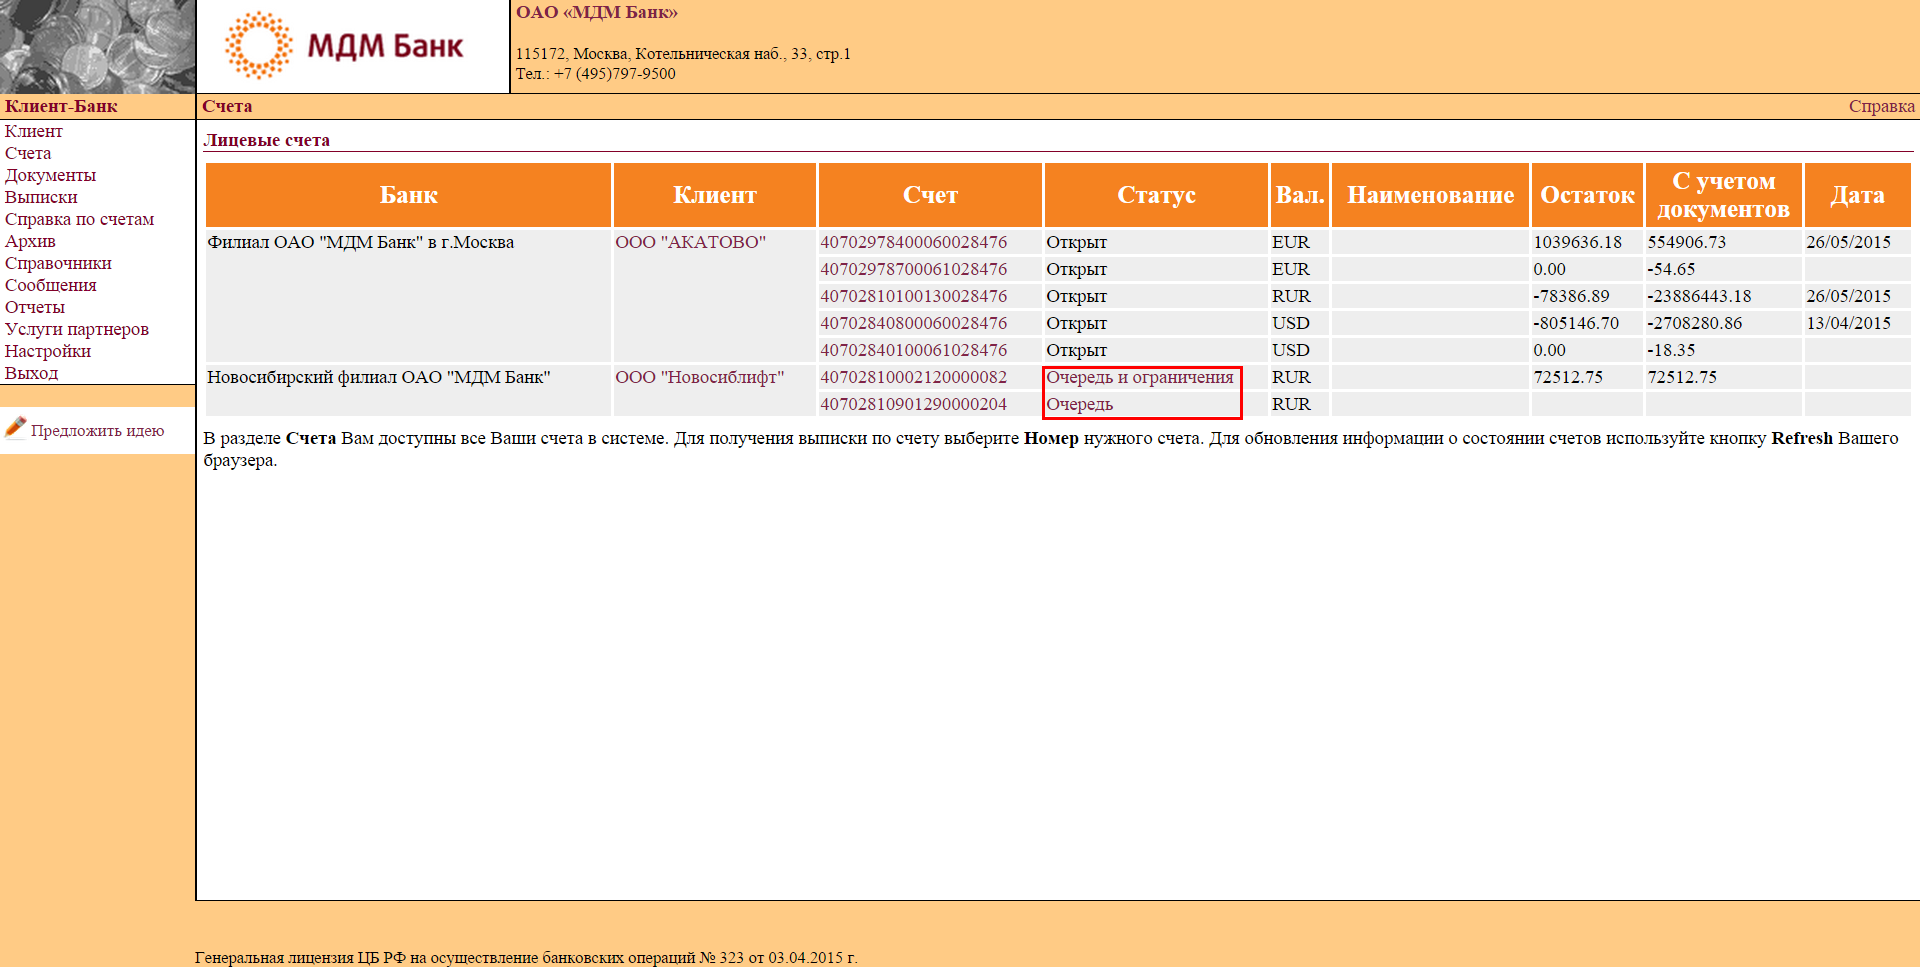
Task: Select the Архив menu entry
Action: click(30, 241)
